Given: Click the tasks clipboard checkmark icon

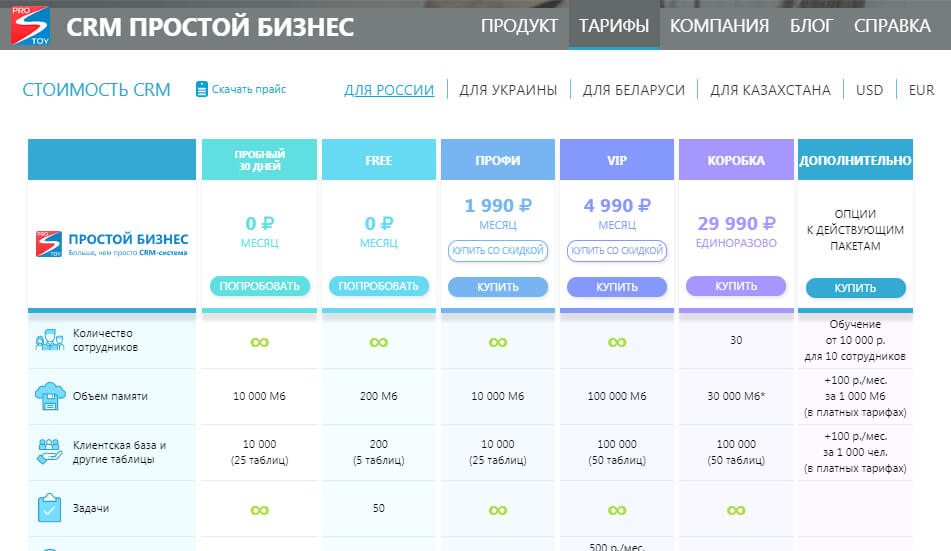Looking at the screenshot, I should click(x=49, y=508).
